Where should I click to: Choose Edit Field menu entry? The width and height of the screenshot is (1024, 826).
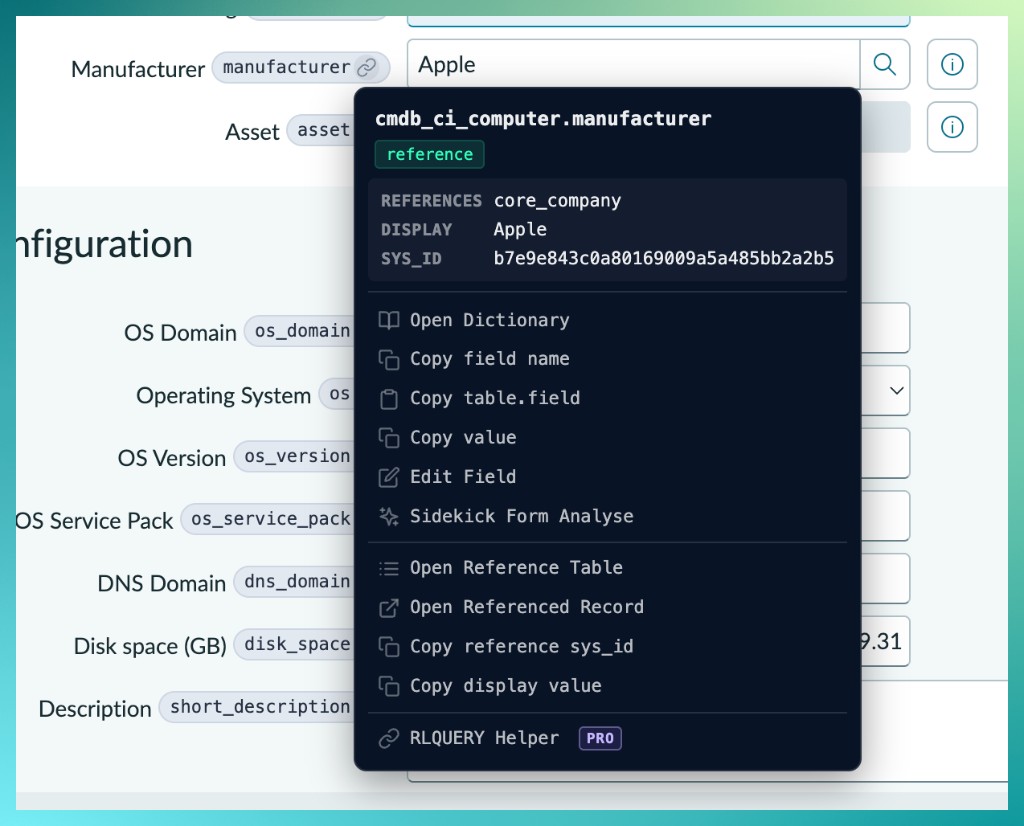coord(607,477)
